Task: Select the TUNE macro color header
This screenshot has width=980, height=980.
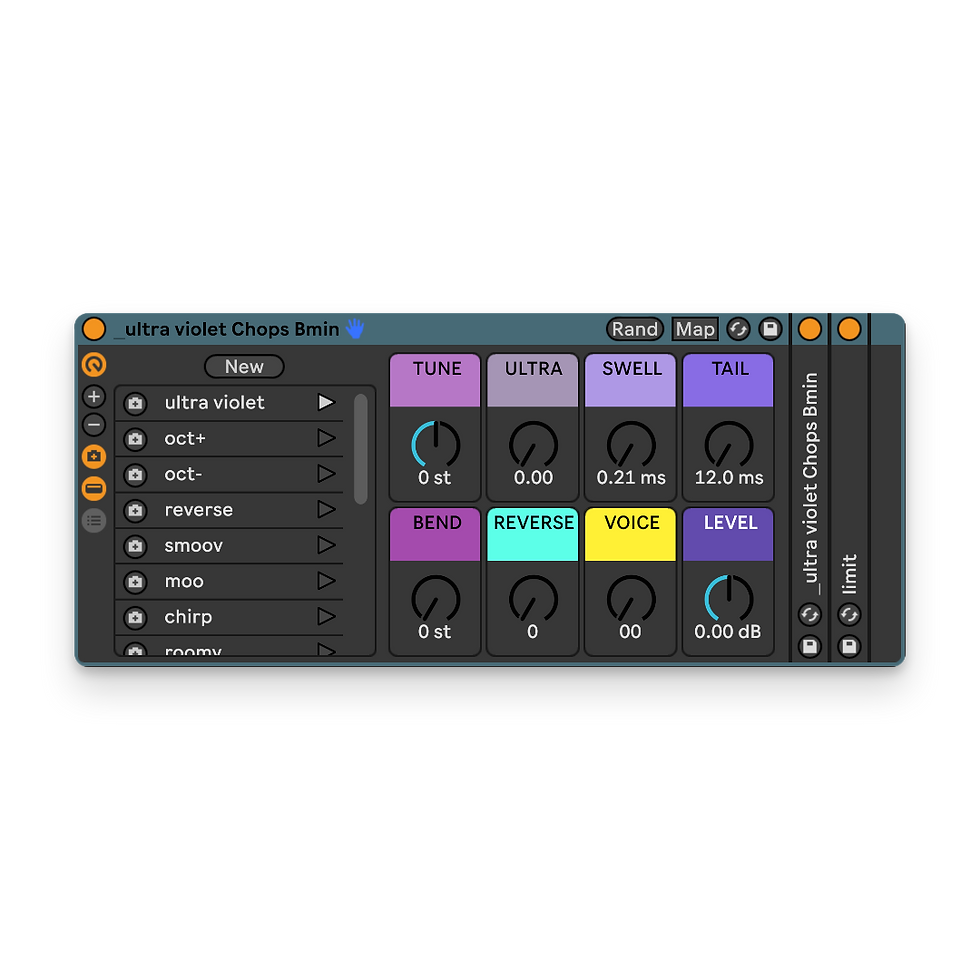Action: [435, 381]
